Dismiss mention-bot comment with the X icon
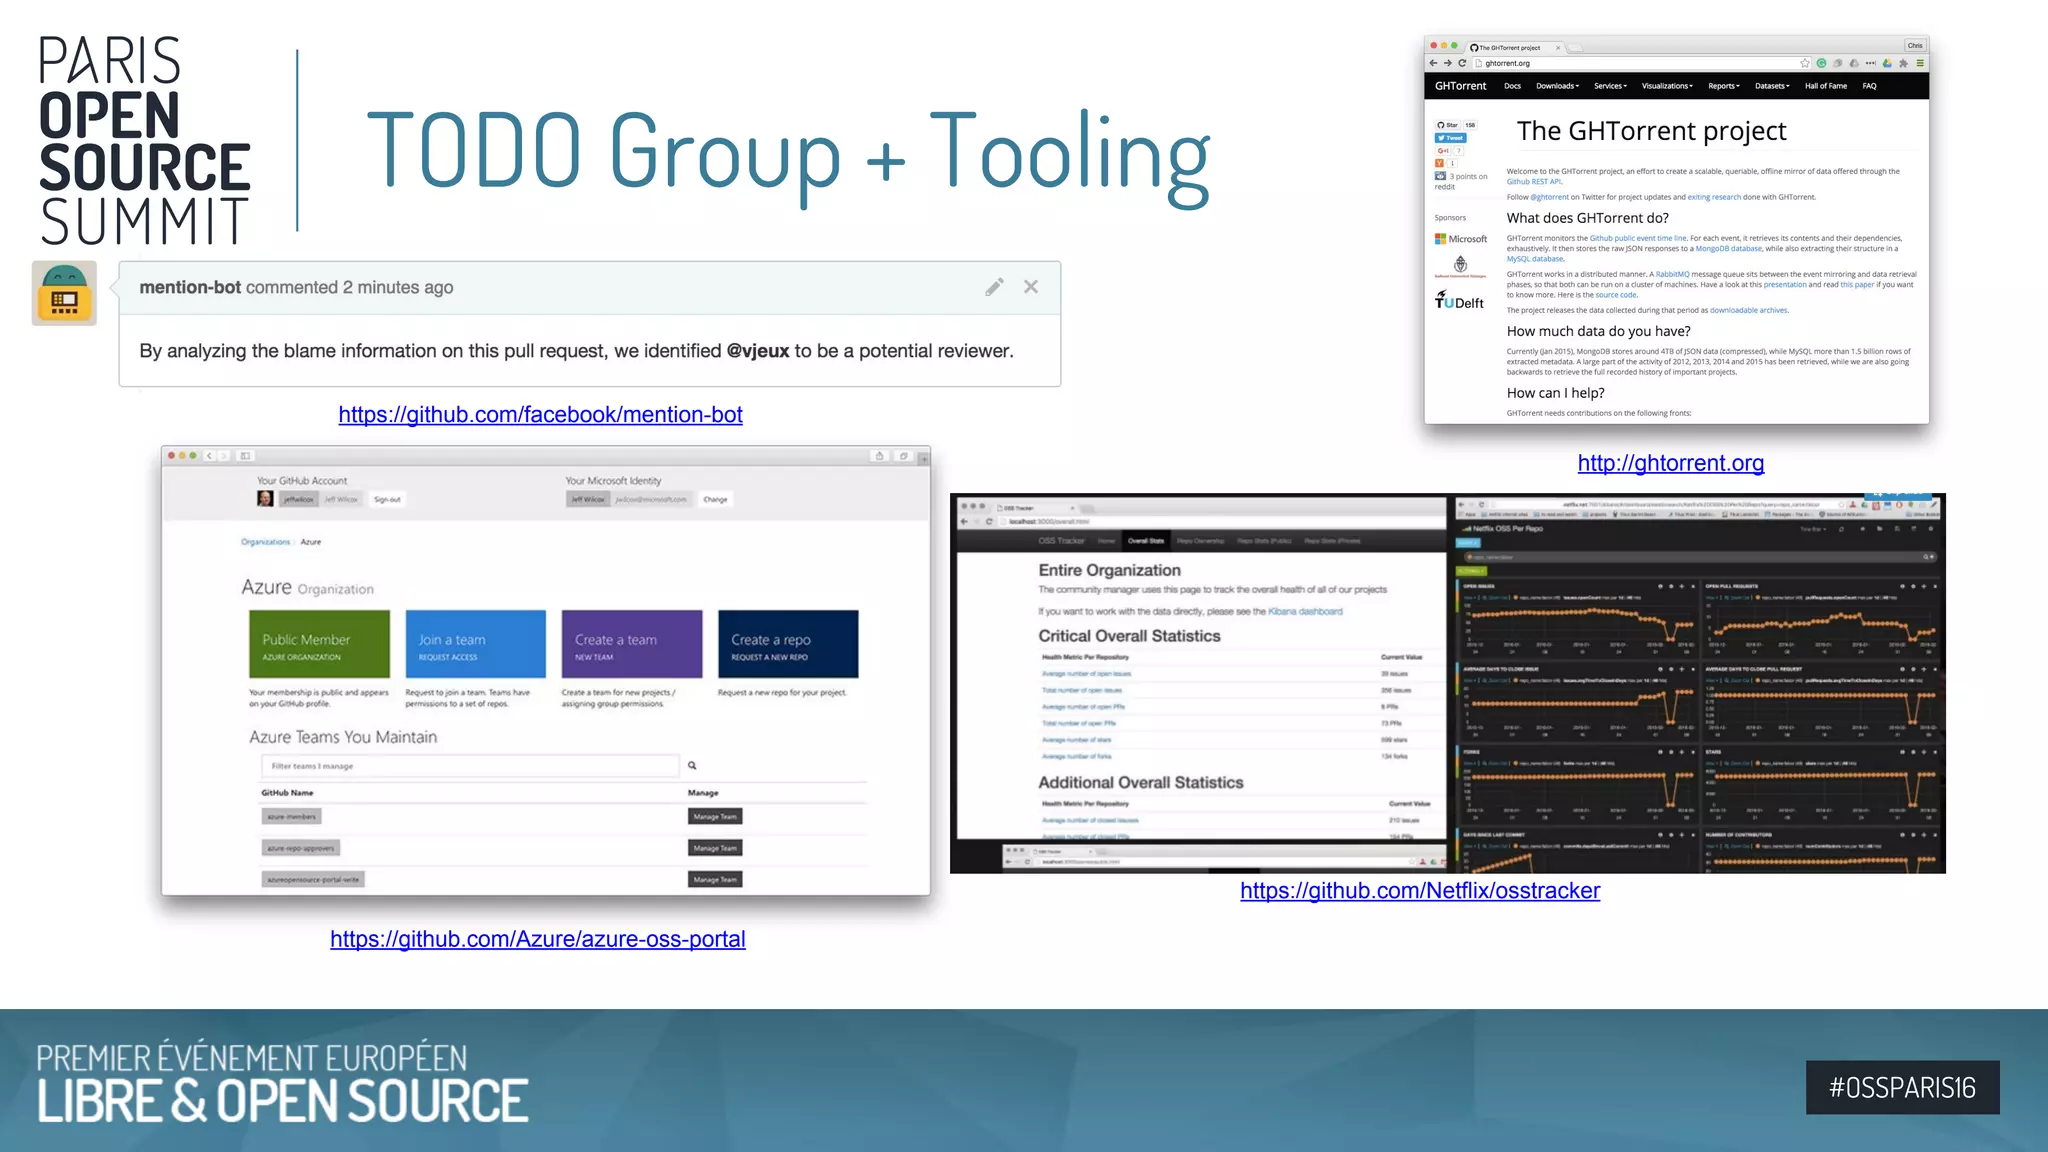This screenshot has width=2048, height=1152. pyautogui.click(x=1031, y=287)
